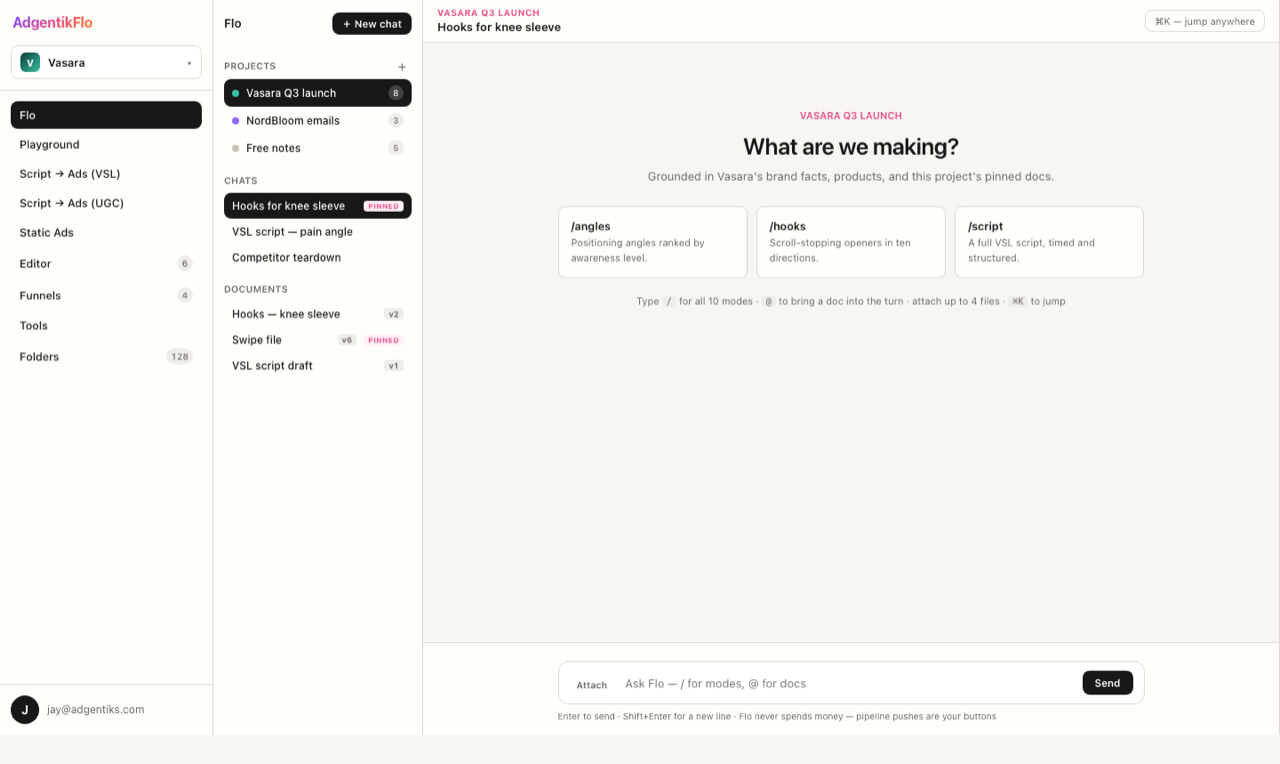Start a new chat

tap(372, 23)
